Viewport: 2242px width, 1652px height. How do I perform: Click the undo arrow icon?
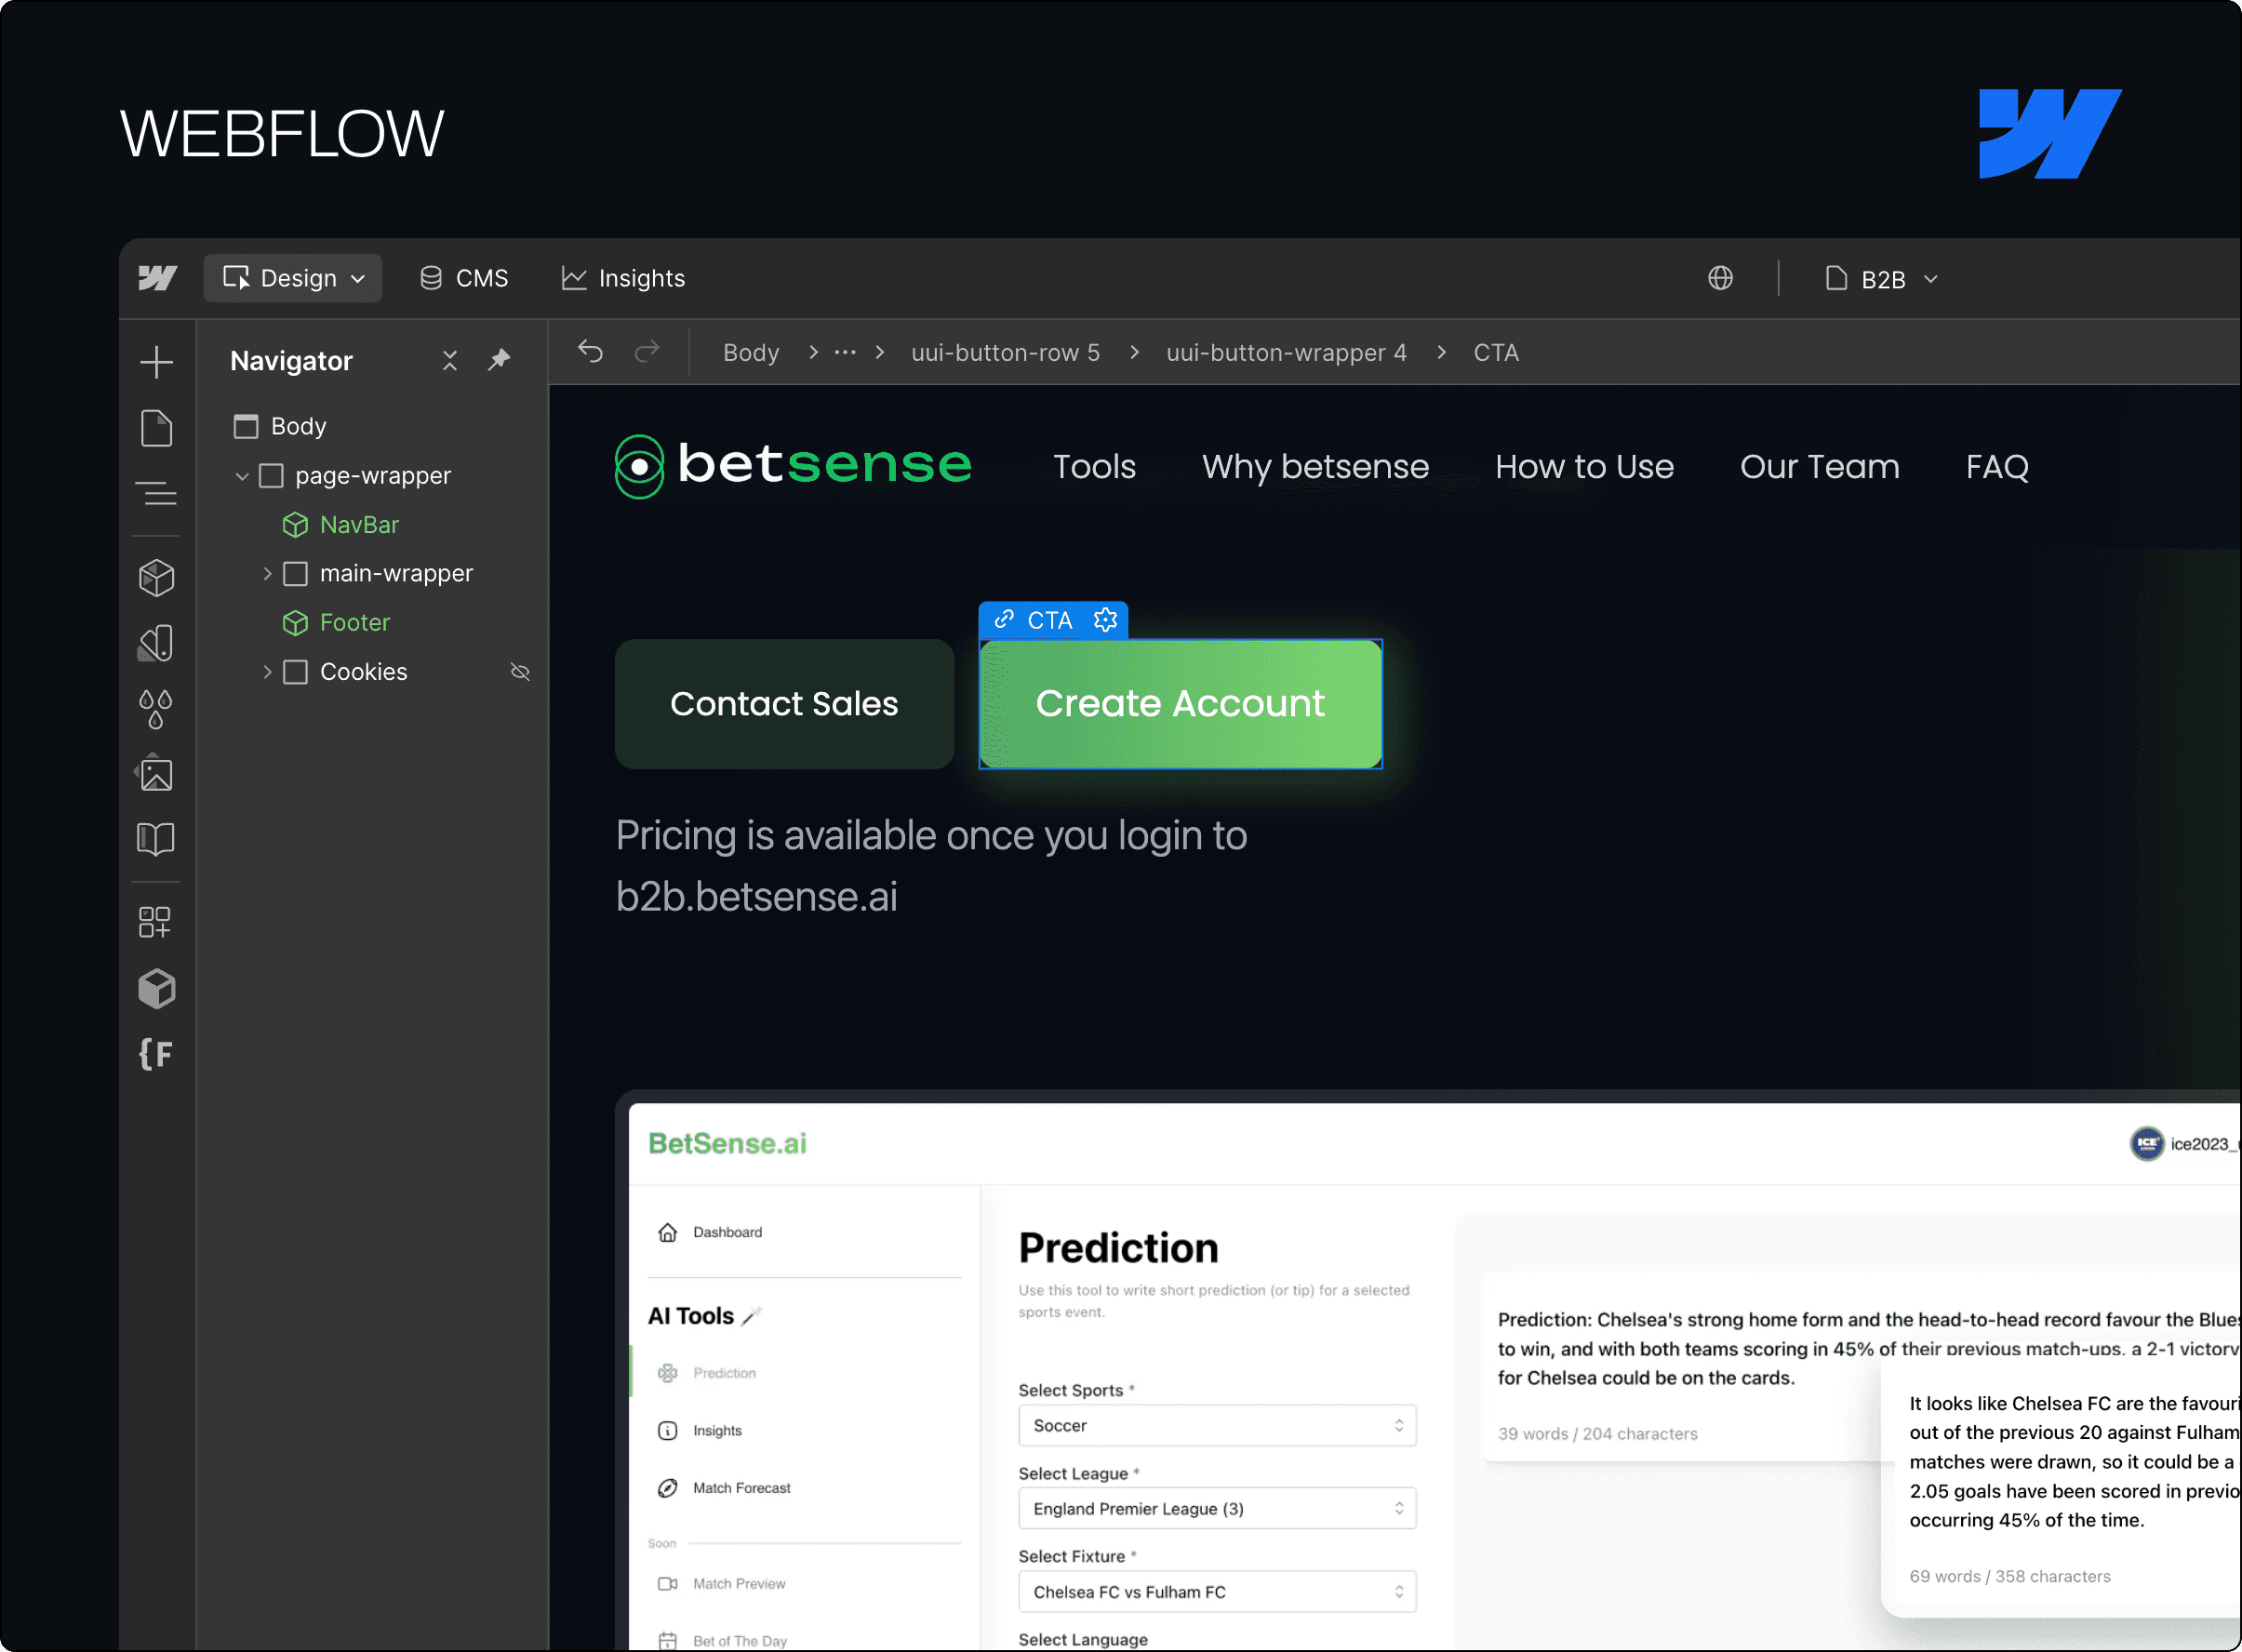tap(590, 352)
